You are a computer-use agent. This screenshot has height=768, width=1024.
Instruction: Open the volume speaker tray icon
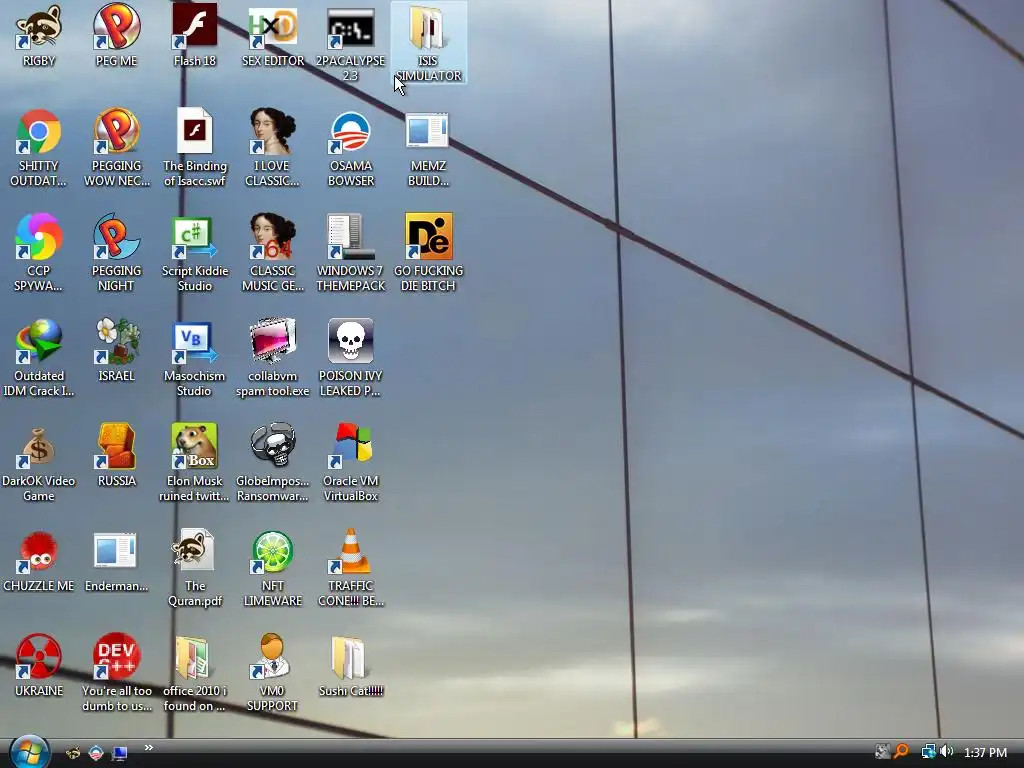(x=946, y=752)
